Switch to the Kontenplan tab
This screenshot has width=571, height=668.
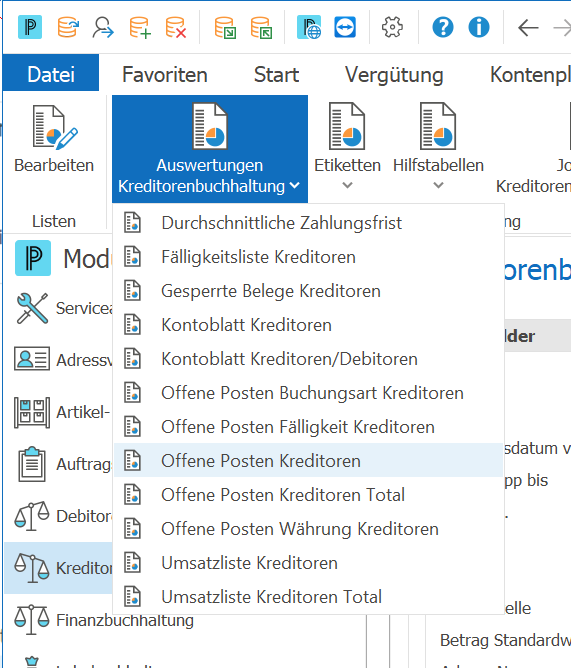click(530, 75)
